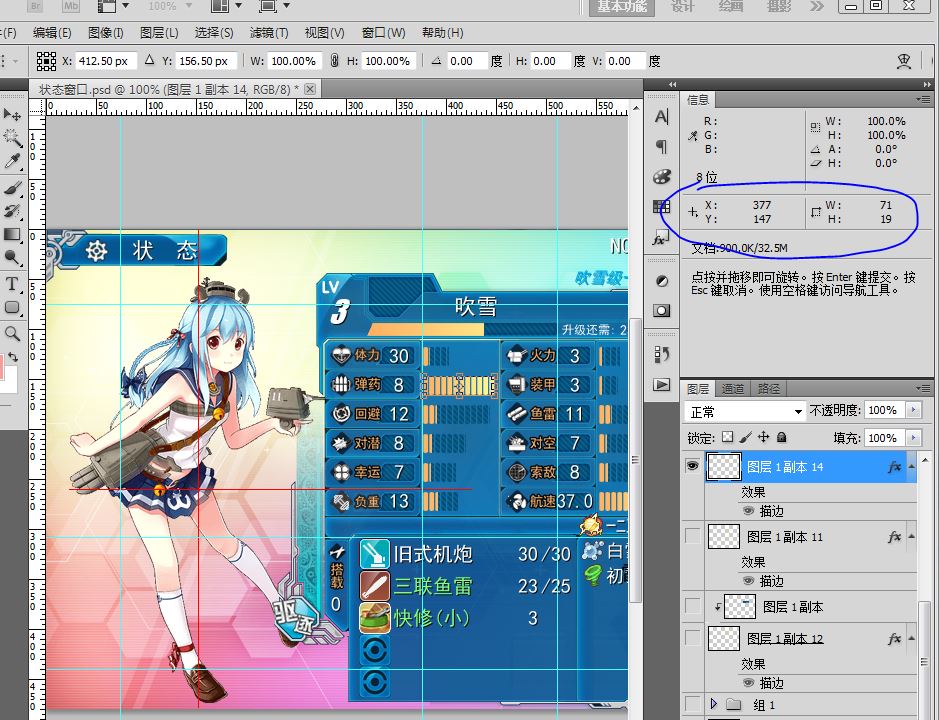This screenshot has height=720, width=939.
Task: Select the Move tool in the toolbox
Action: [x=12, y=114]
